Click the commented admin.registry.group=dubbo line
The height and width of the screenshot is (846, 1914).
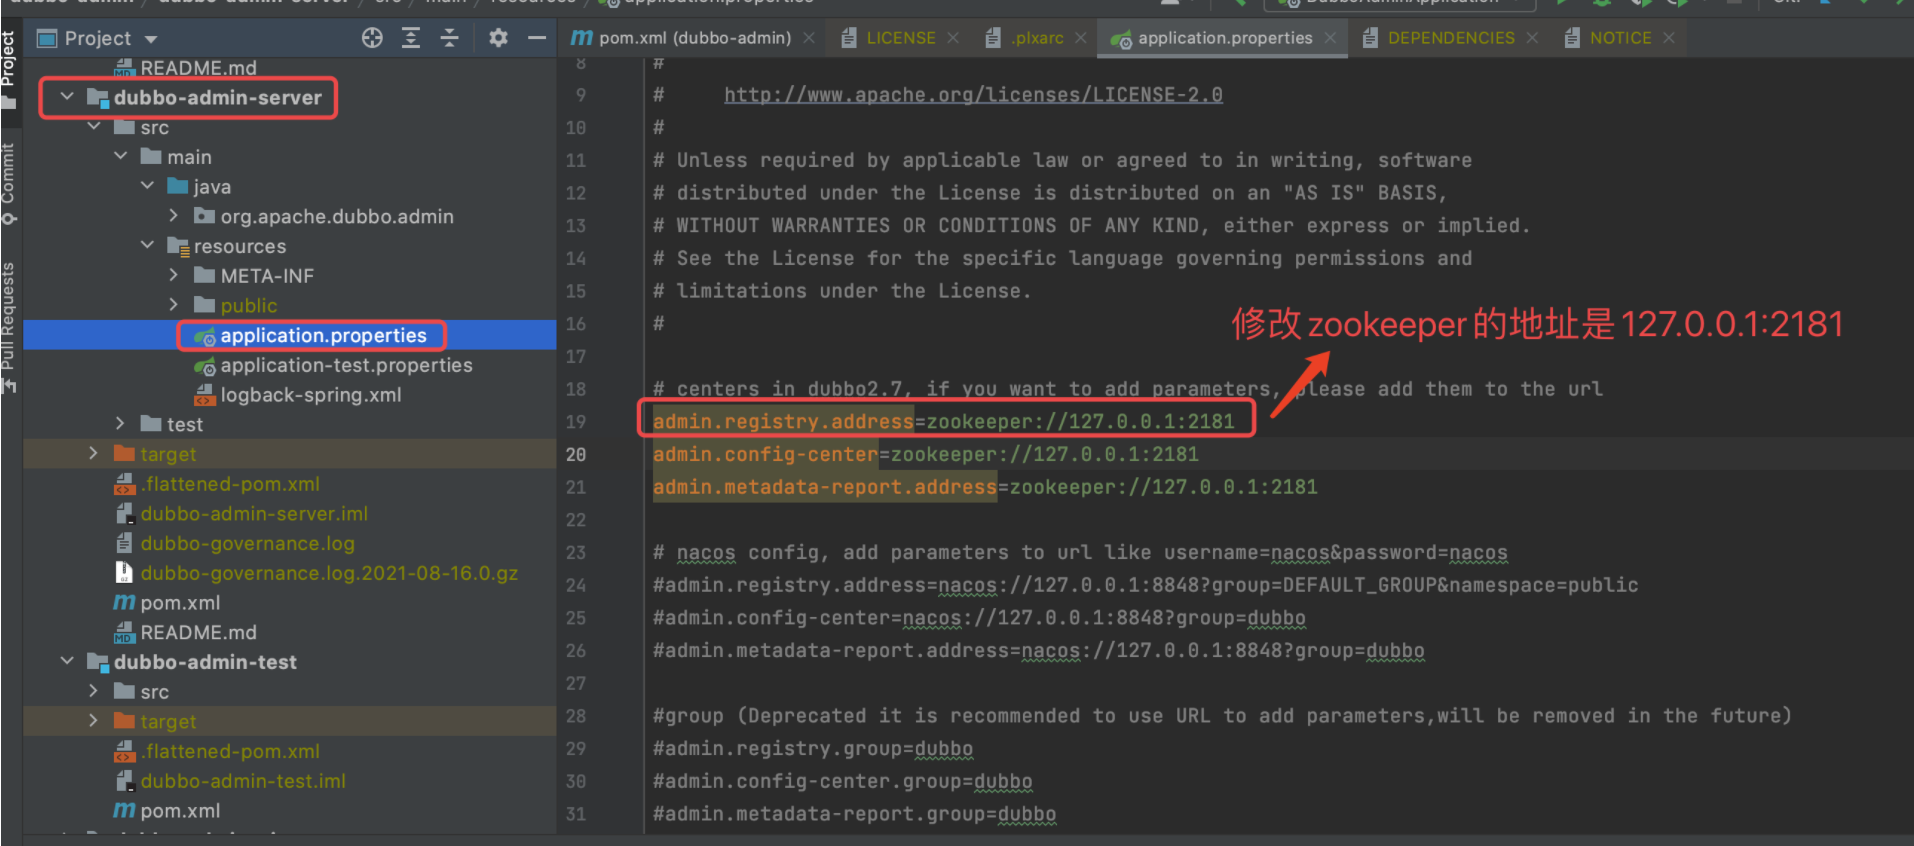(x=813, y=749)
